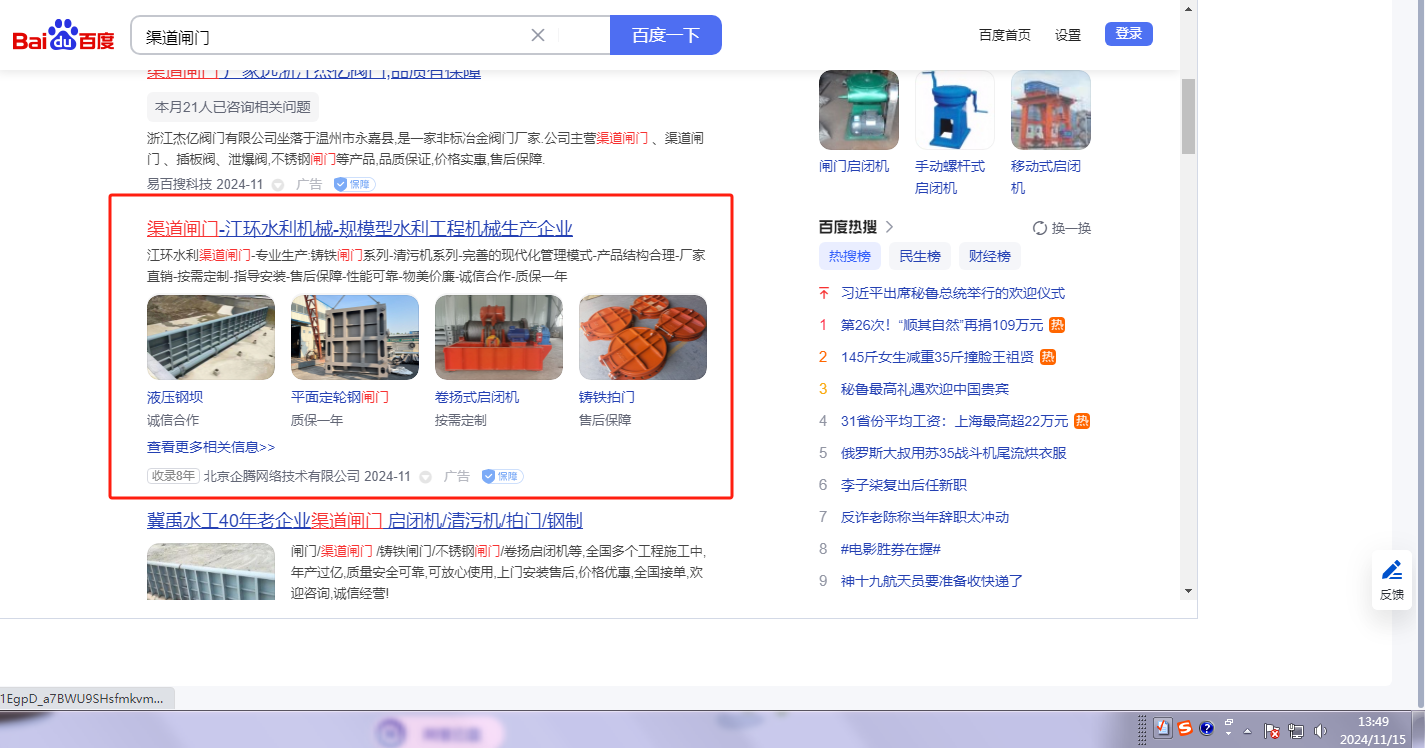Open hot search 秘鲁最高礼遇欢迎中国贵宾

pos(925,389)
